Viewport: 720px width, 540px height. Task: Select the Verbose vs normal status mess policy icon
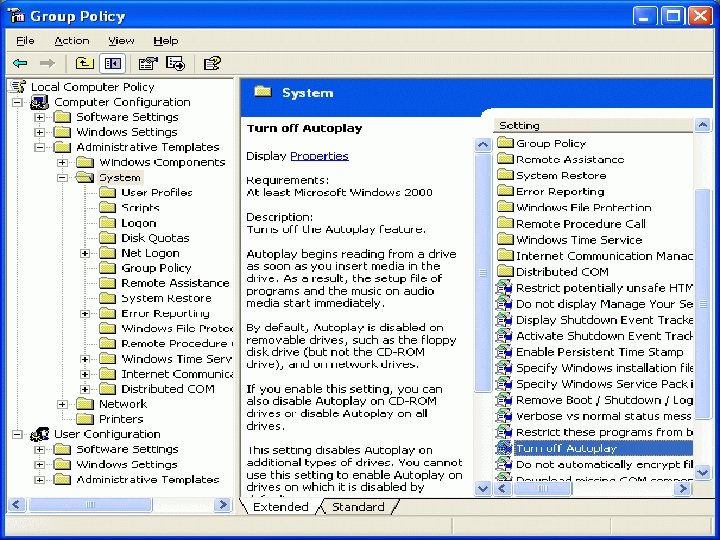(x=504, y=416)
